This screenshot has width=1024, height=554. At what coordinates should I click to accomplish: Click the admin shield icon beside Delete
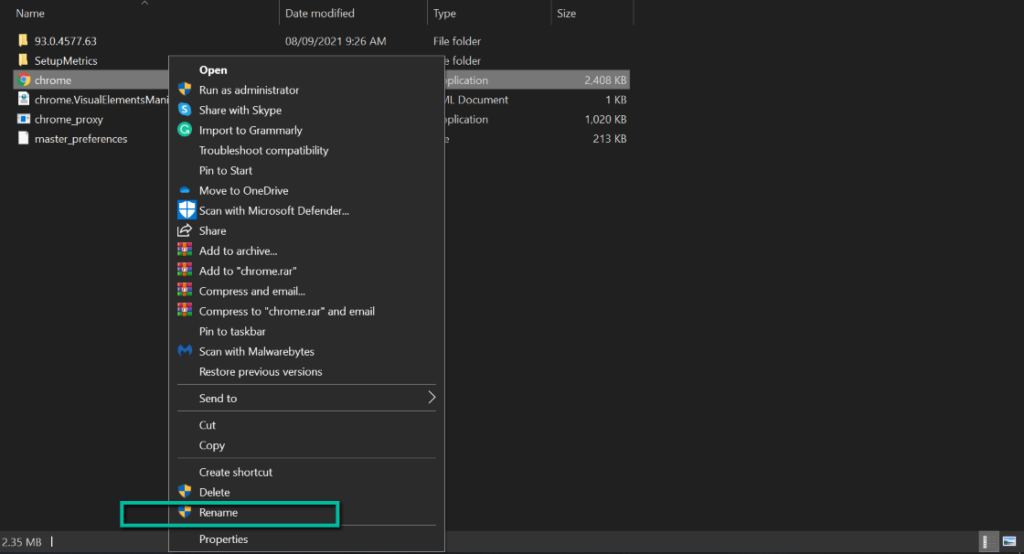184,492
